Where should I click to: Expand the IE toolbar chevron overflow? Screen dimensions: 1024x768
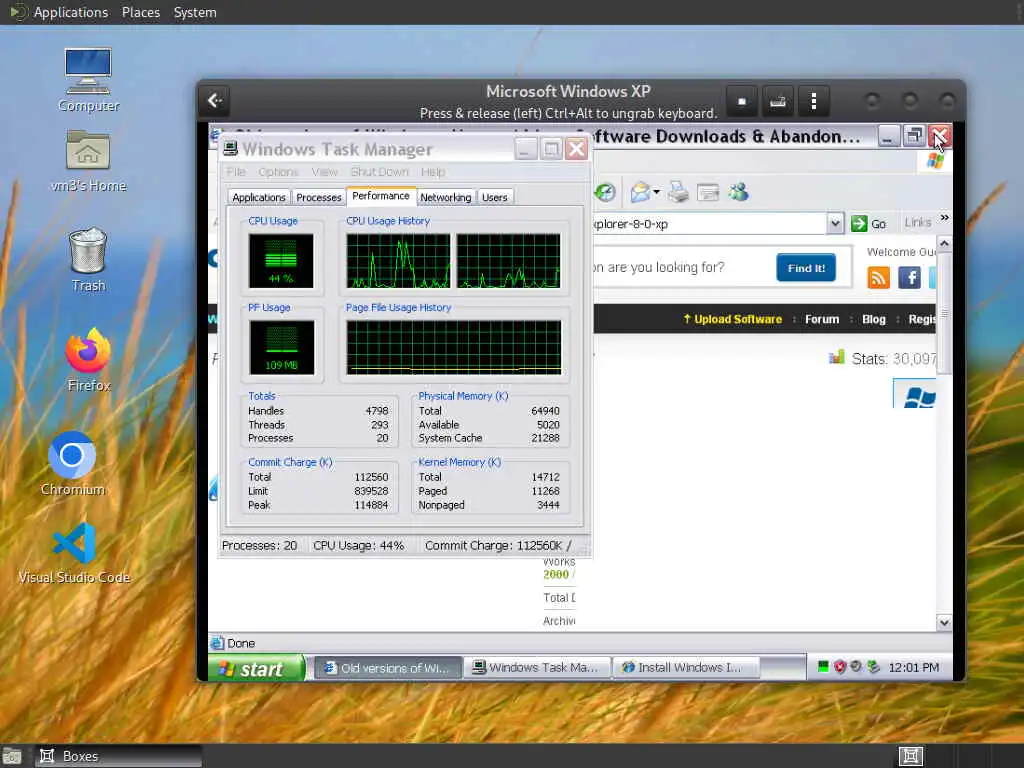coord(944,217)
